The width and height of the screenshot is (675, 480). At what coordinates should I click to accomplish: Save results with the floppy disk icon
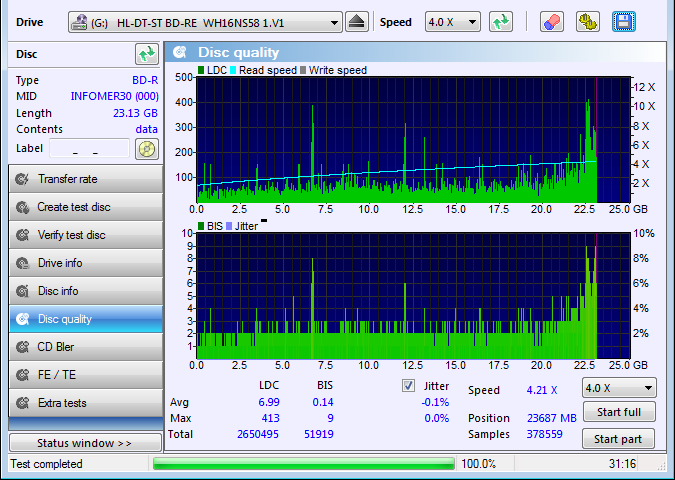(623, 22)
